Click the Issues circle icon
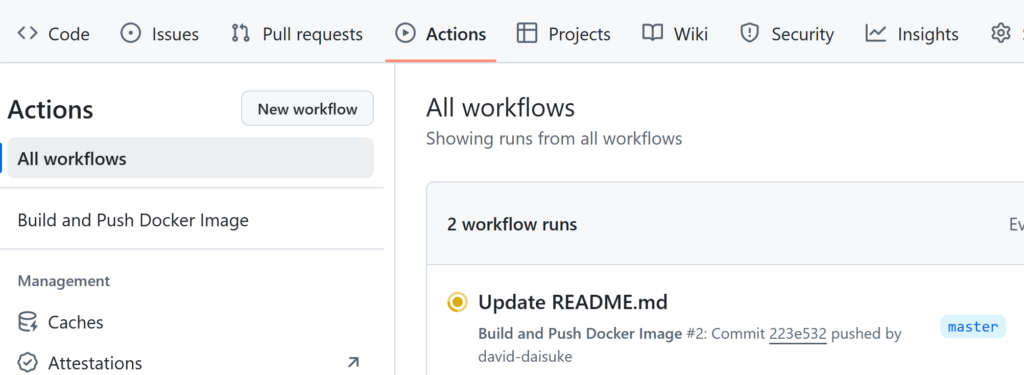This screenshot has width=1024, height=375. click(131, 33)
